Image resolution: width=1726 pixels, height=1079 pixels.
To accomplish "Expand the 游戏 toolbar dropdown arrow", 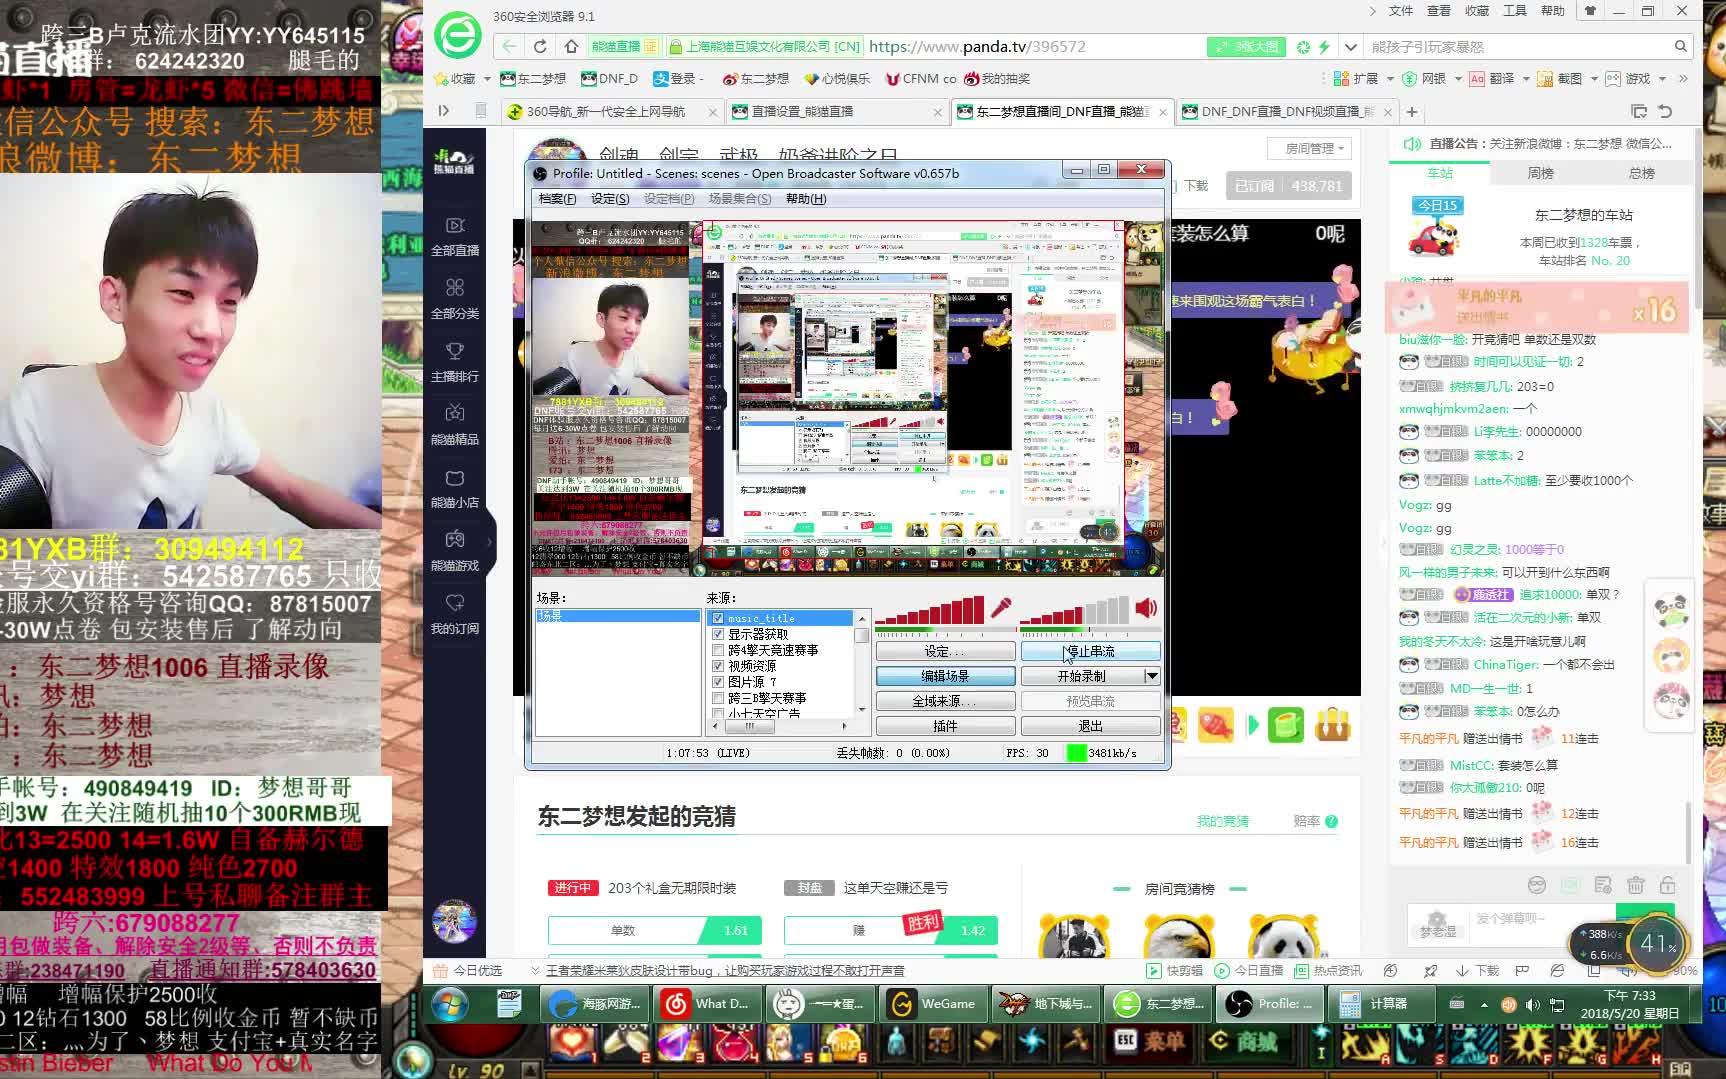I will 1662,78.
